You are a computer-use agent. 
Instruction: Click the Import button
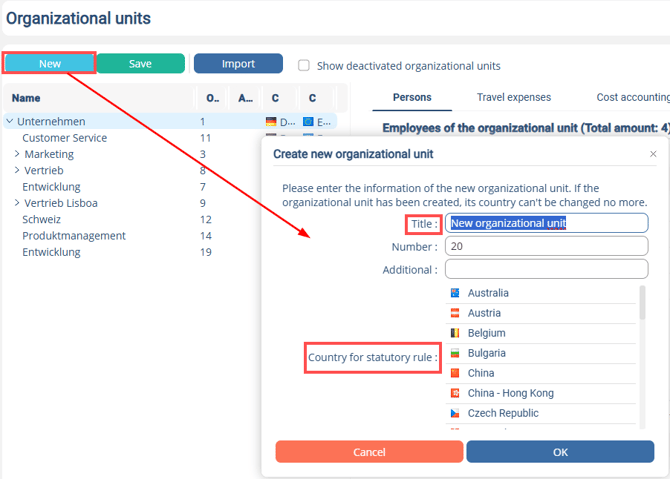[238, 64]
